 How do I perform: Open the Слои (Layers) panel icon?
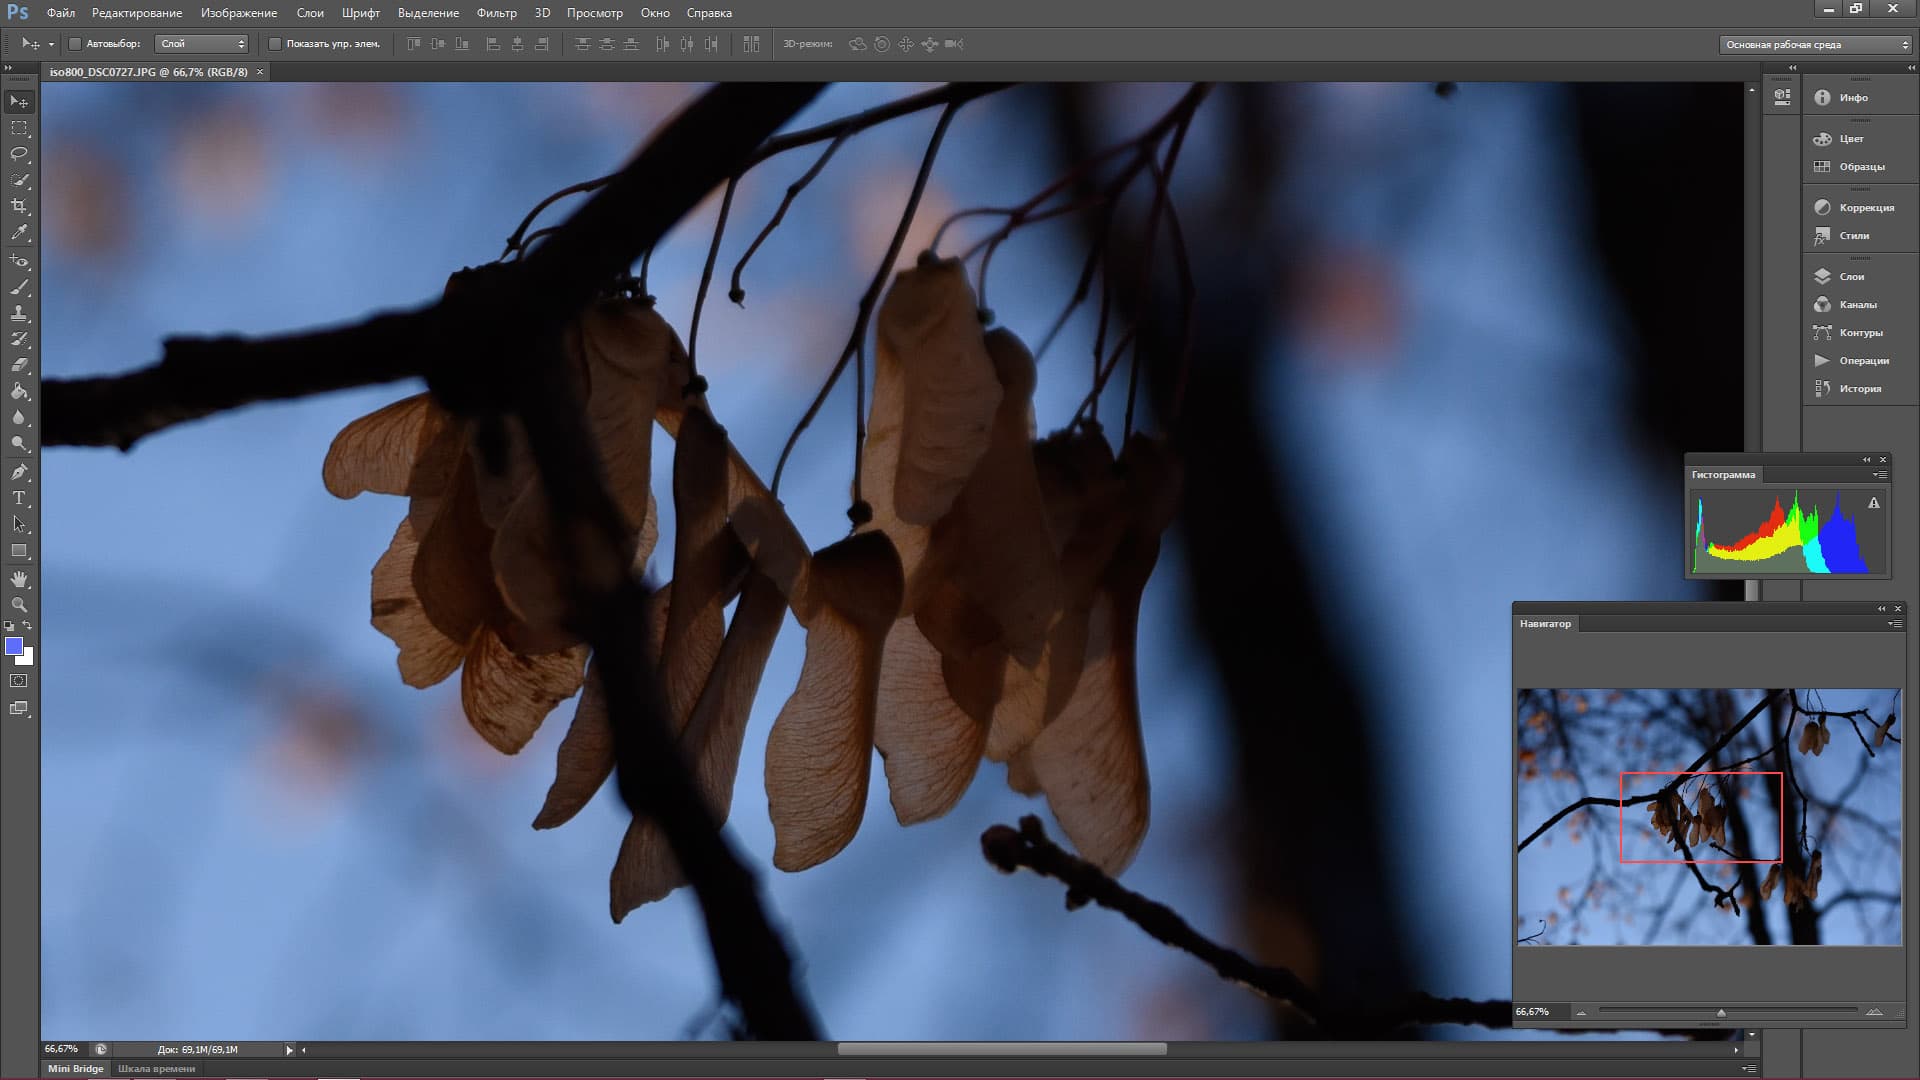coord(1822,276)
